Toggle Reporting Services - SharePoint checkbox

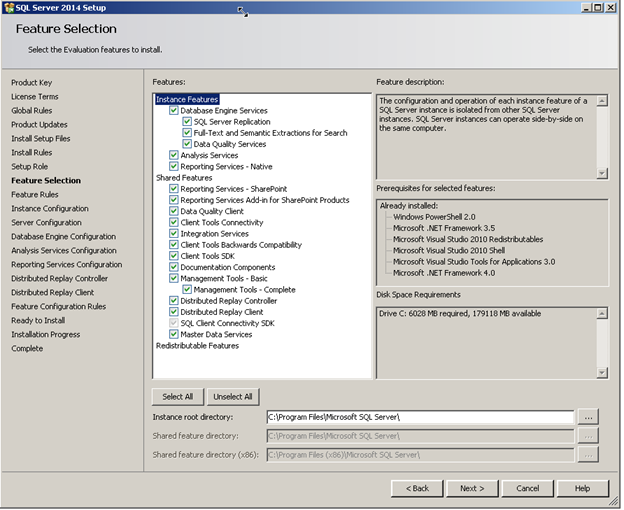(x=174, y=189)
